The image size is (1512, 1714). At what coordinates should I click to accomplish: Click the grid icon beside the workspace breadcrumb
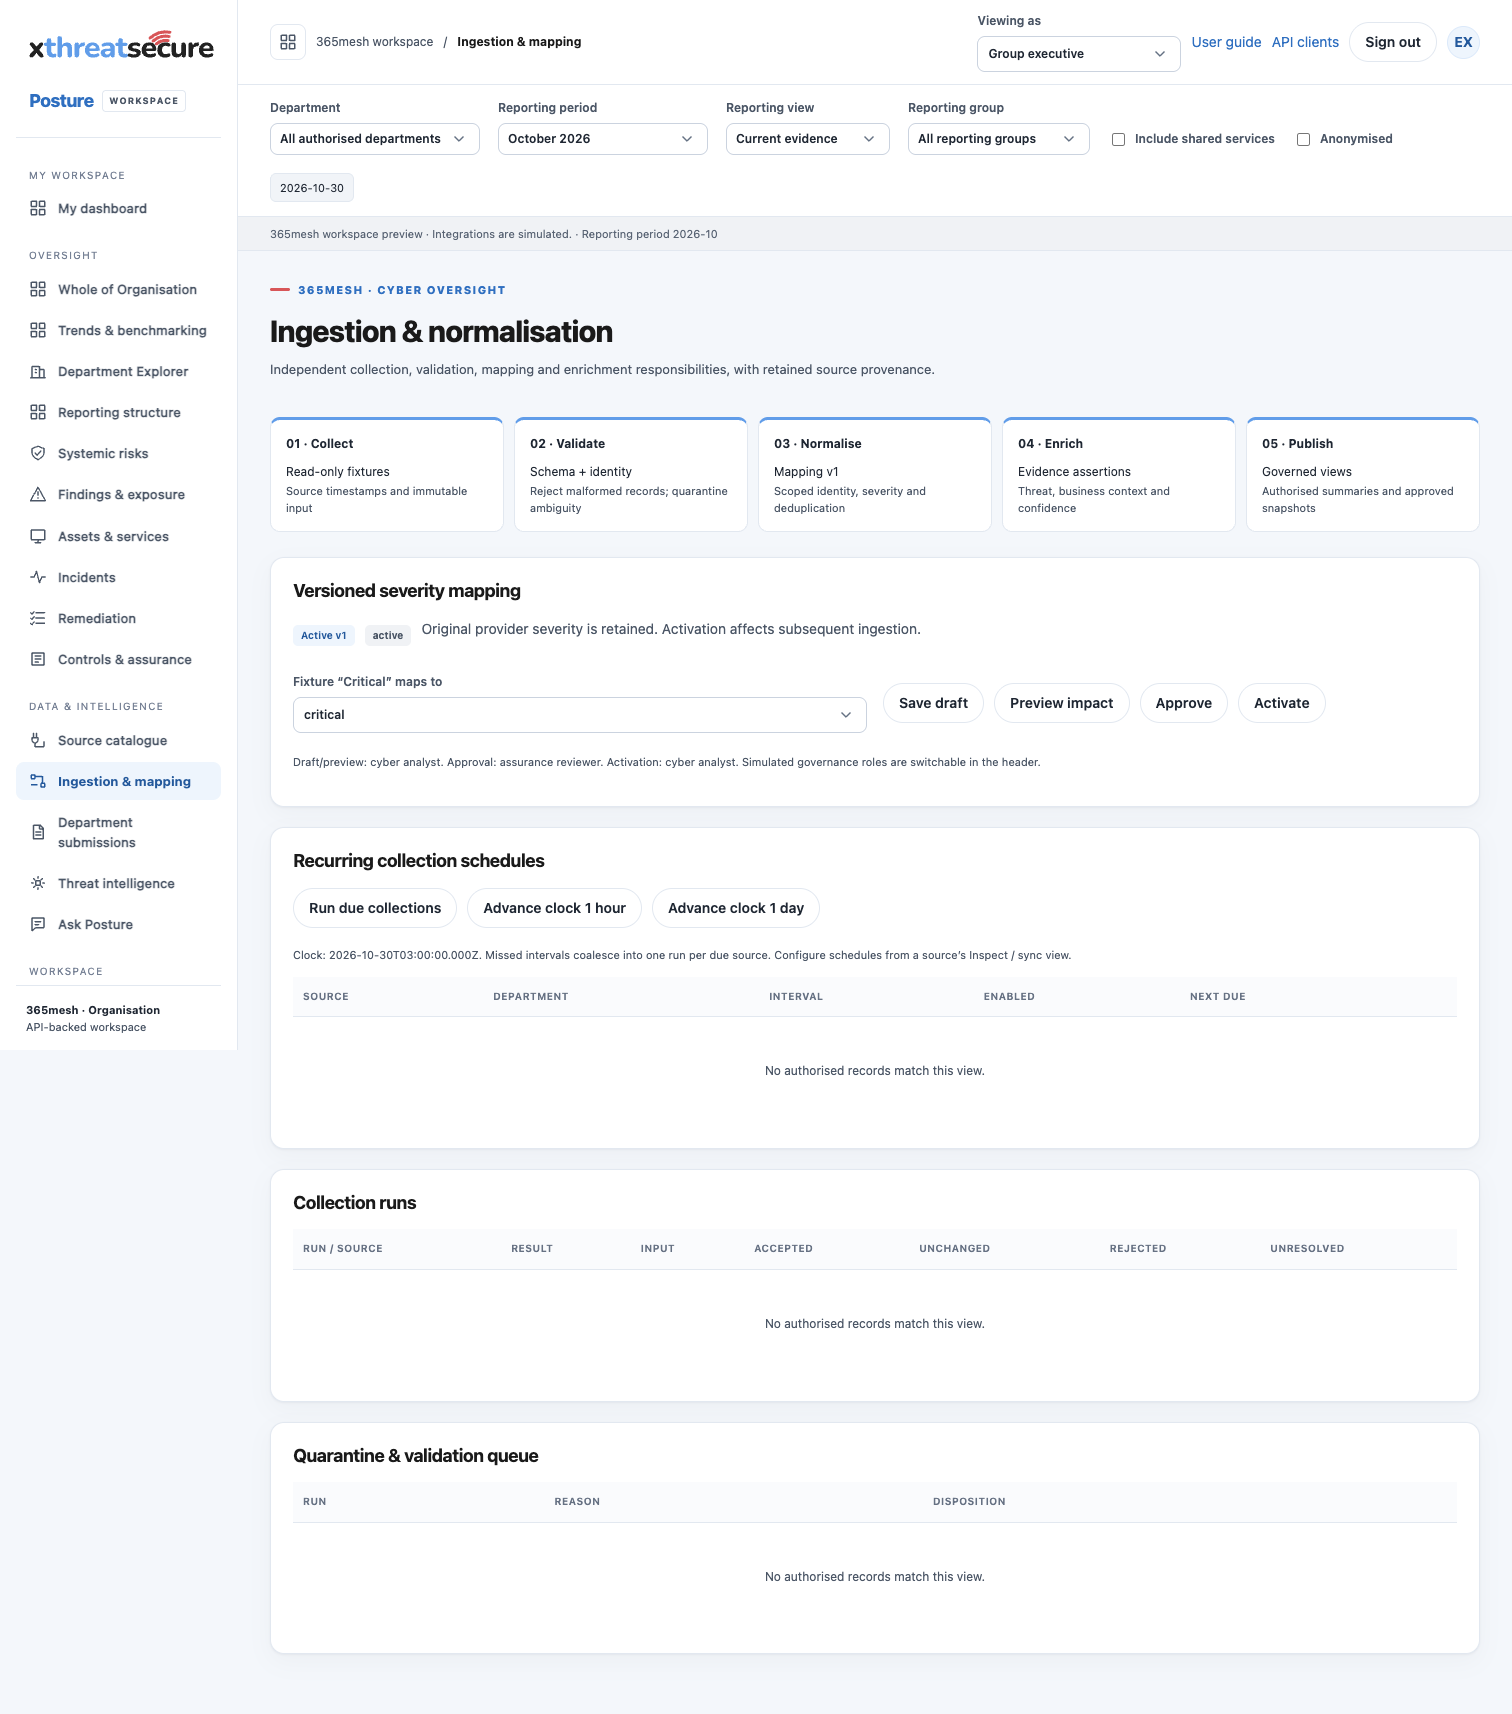pyautogui.click(x=288, y=42)
